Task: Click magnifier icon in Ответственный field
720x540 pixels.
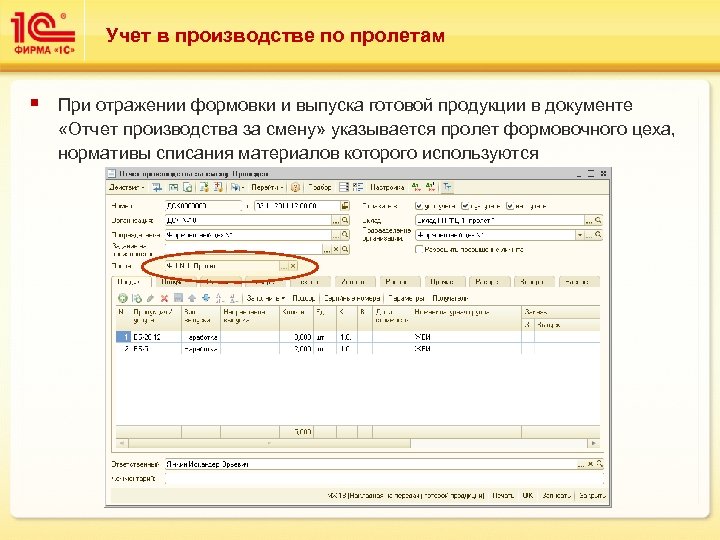Action: 599,464
